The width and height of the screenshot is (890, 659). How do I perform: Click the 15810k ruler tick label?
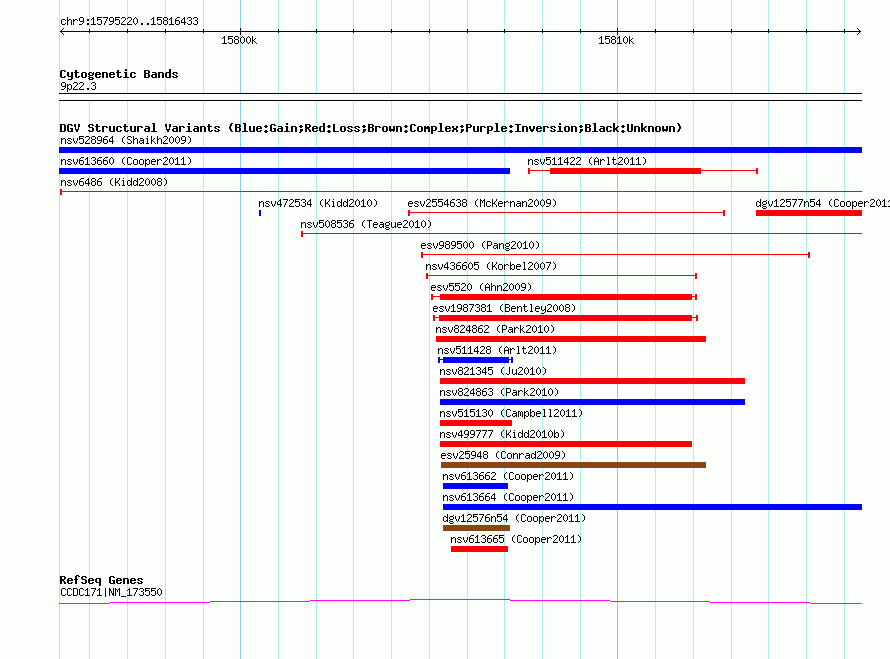[x=616, y=40]
